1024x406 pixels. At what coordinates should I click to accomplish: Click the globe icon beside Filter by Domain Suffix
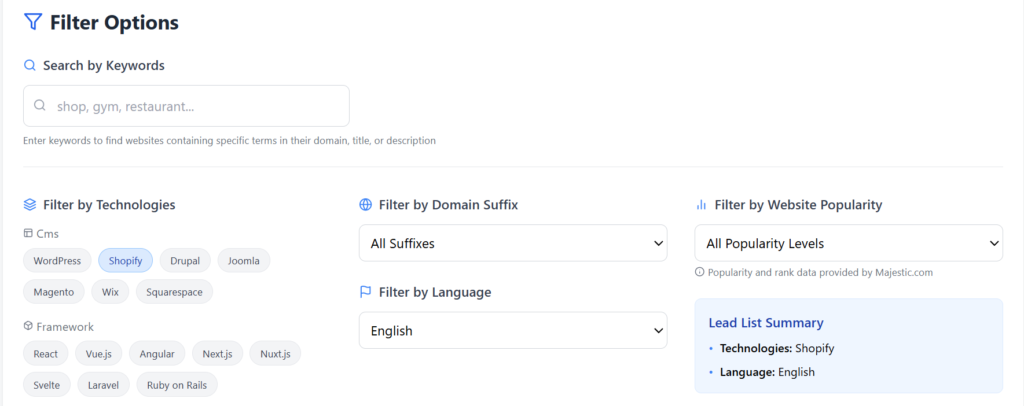365,205
